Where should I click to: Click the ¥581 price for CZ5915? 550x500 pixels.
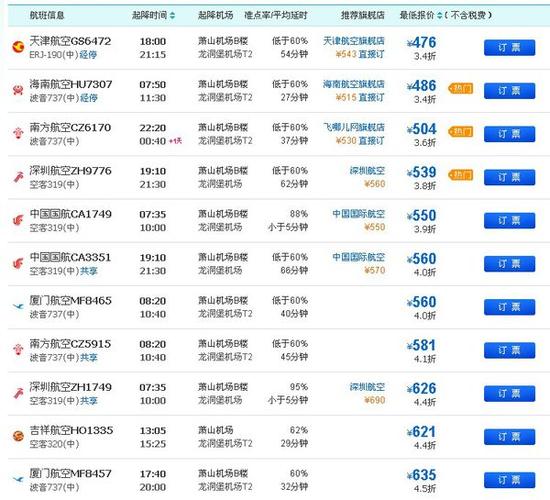click(421, 345)
